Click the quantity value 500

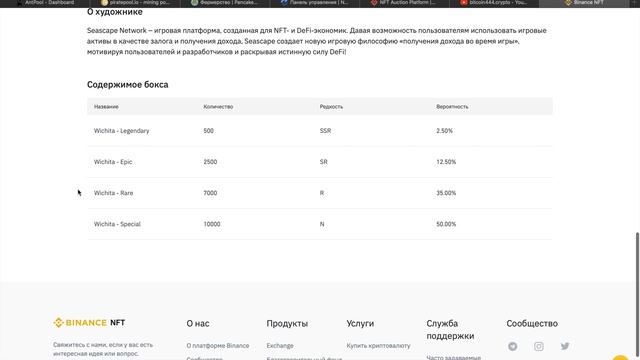[x=208, y=131]
